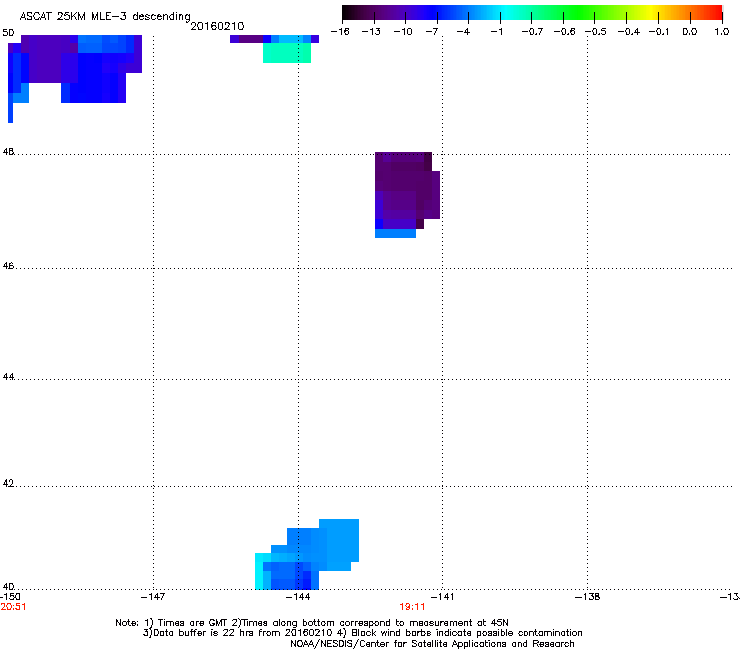Click the longitude label -147
The image size is (740, 650).
pyautogui.click(x=153, y=597)
